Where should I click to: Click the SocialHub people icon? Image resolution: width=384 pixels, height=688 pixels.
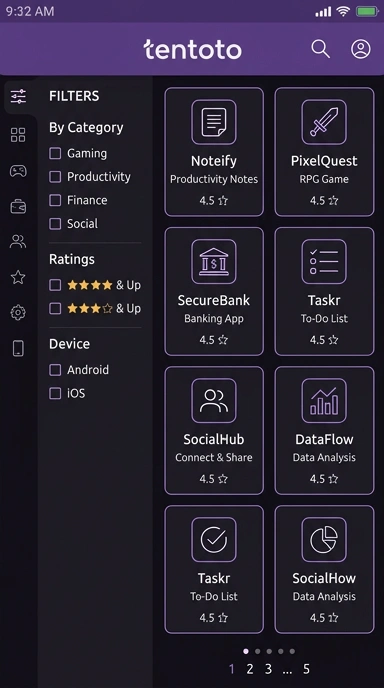(214, 401)
